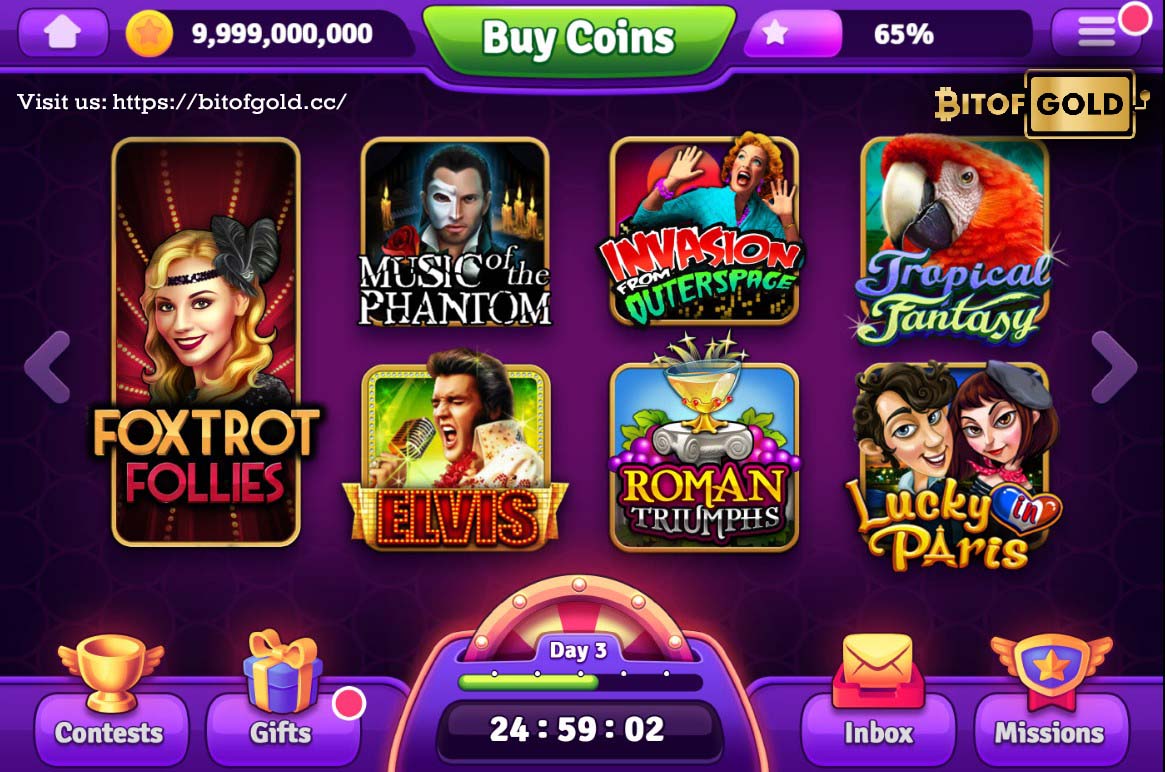Screen dimensions: 1165x772
Task: Click the gold coin star icon
Action: 149,33
